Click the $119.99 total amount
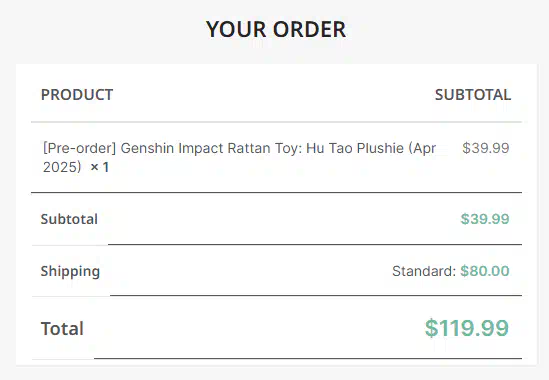Viewport: 549px width, 380px height. click(467, 328)
